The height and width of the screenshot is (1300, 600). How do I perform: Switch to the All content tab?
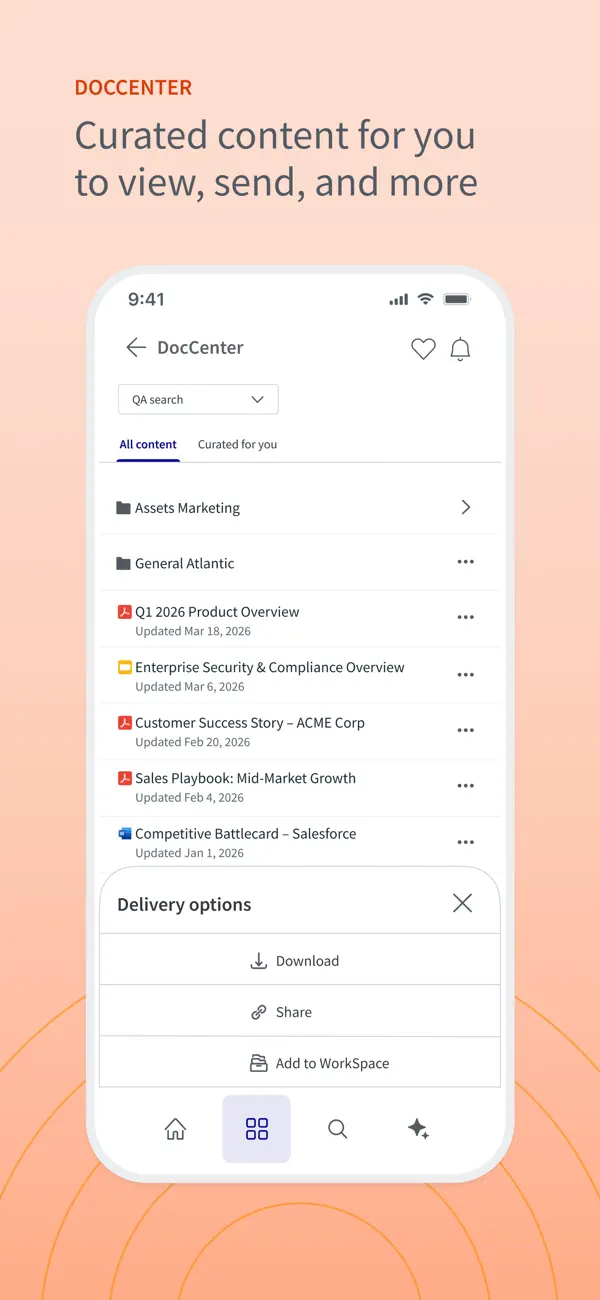click(x=148, y=445)
